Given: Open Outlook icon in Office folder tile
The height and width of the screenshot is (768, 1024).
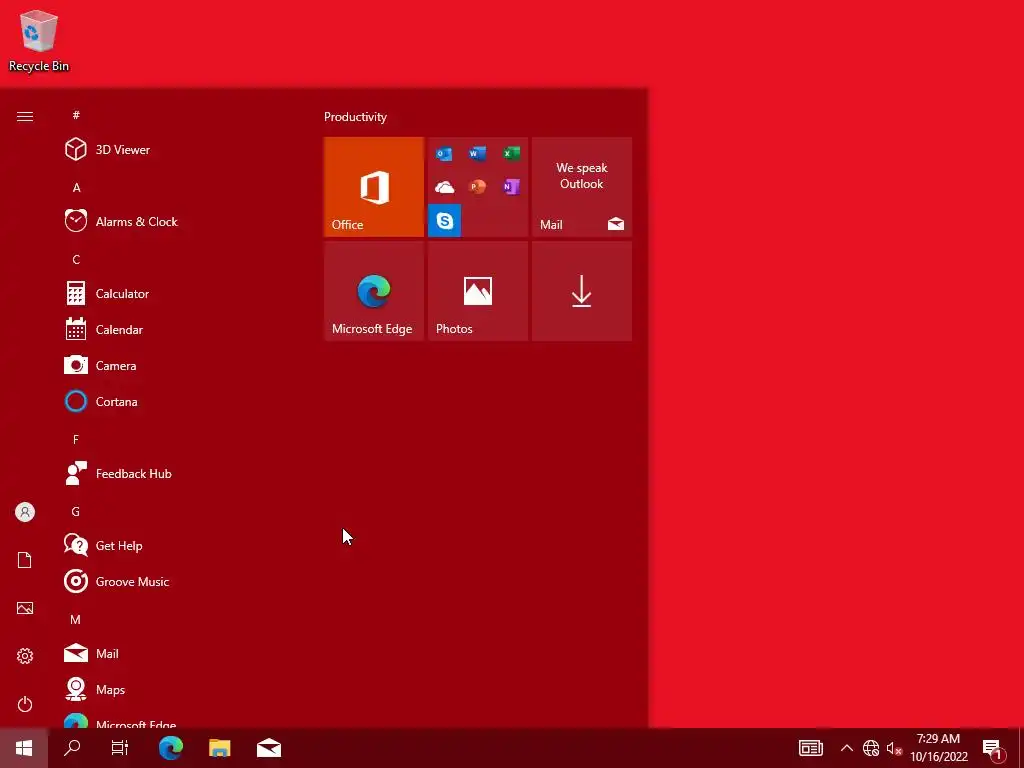Looking at the screenshot, I should pyautogui.click(x=444, y=154).
